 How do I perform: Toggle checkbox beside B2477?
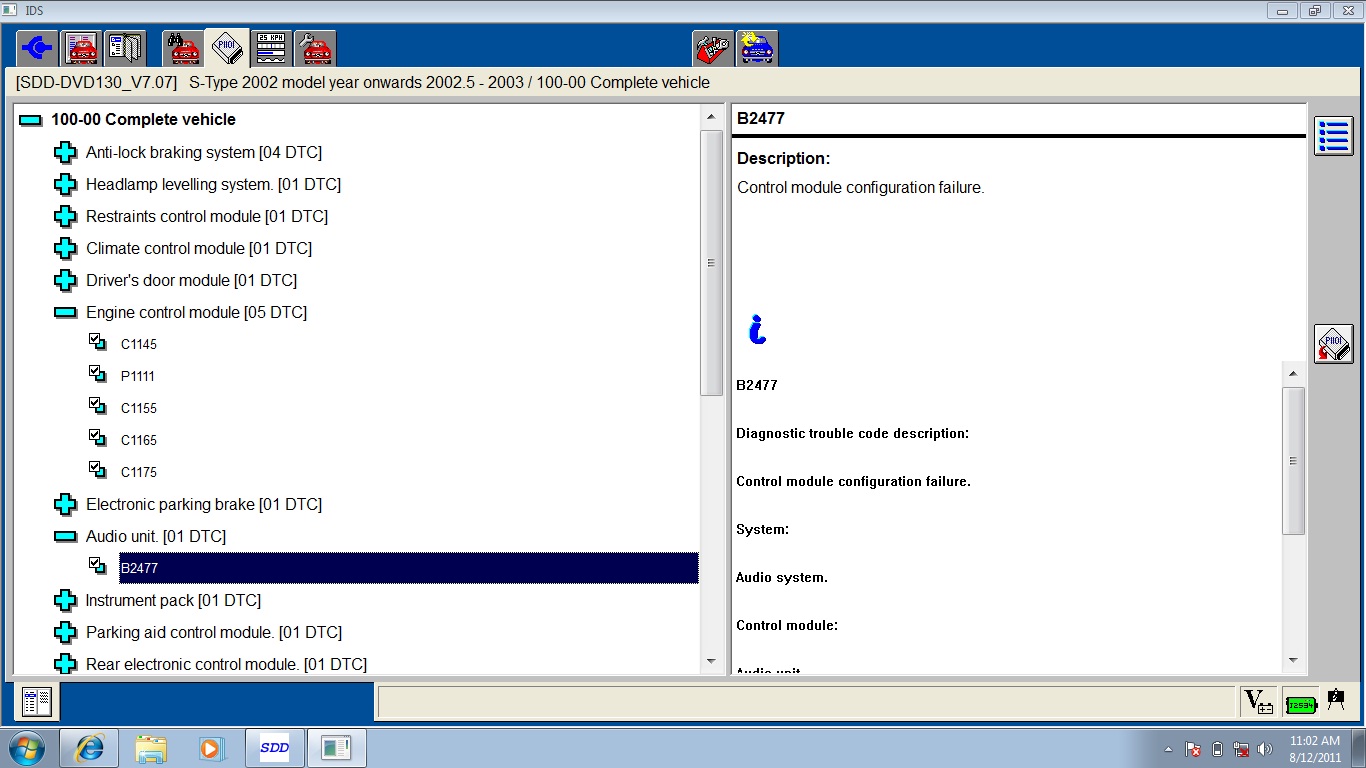(97, 566)
